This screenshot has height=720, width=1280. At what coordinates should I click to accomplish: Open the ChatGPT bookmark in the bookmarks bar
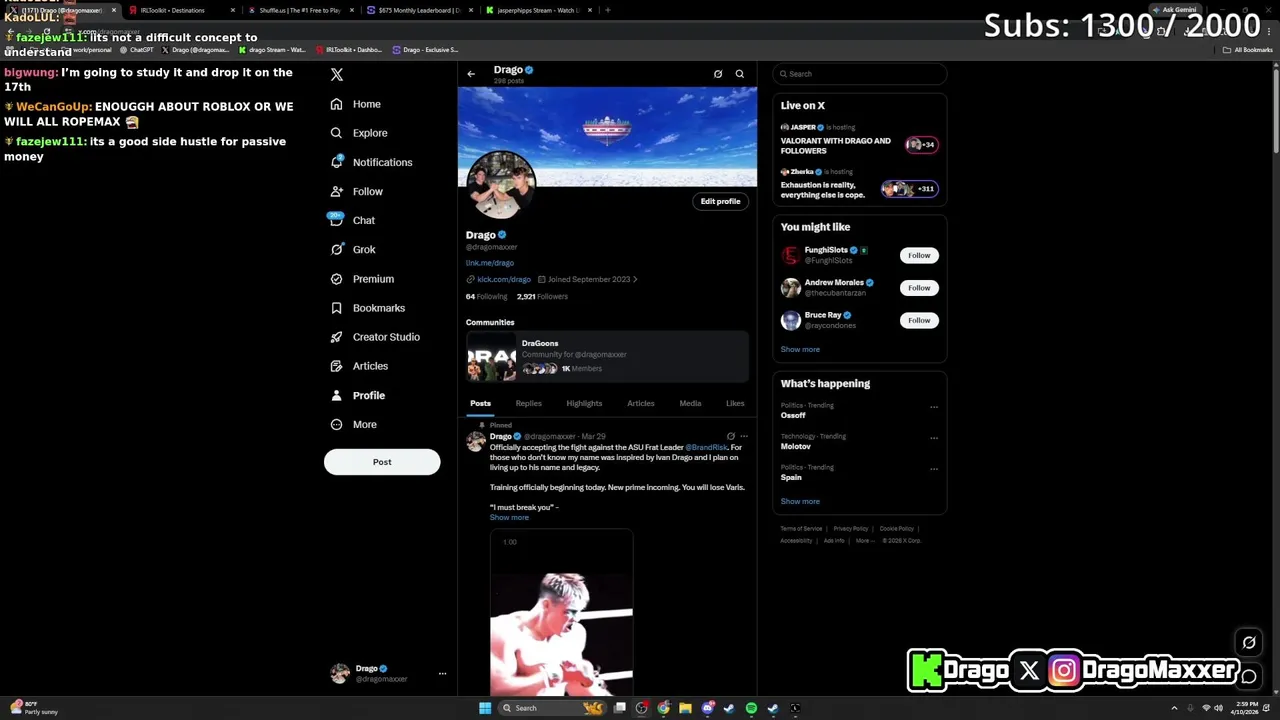click(136, 49)
